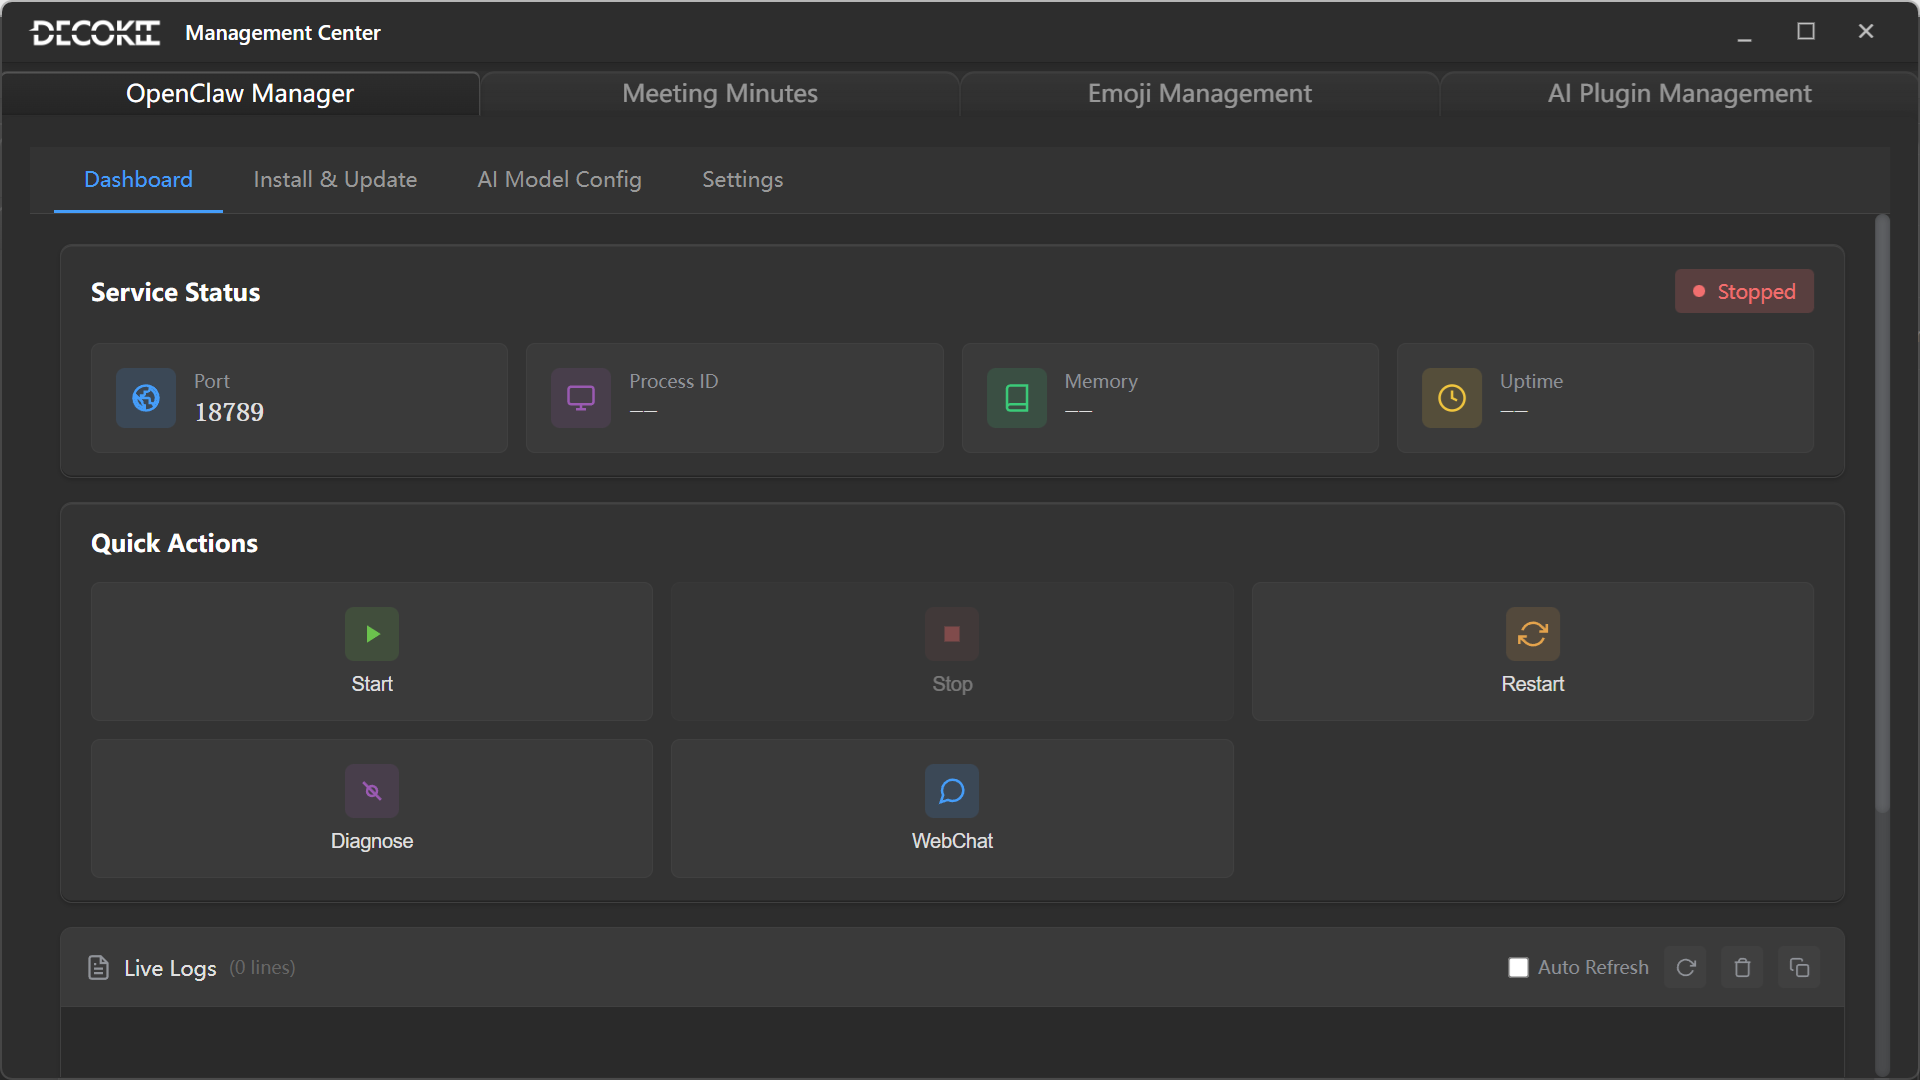Copy logs with the copy icon

point(1800,967)
